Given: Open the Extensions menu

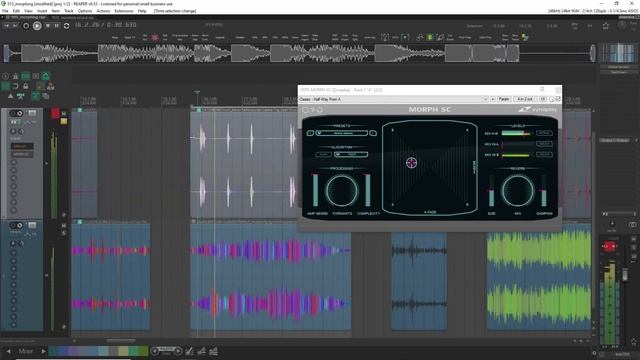Looking at the screenshot, I should [x=124, y=11].
